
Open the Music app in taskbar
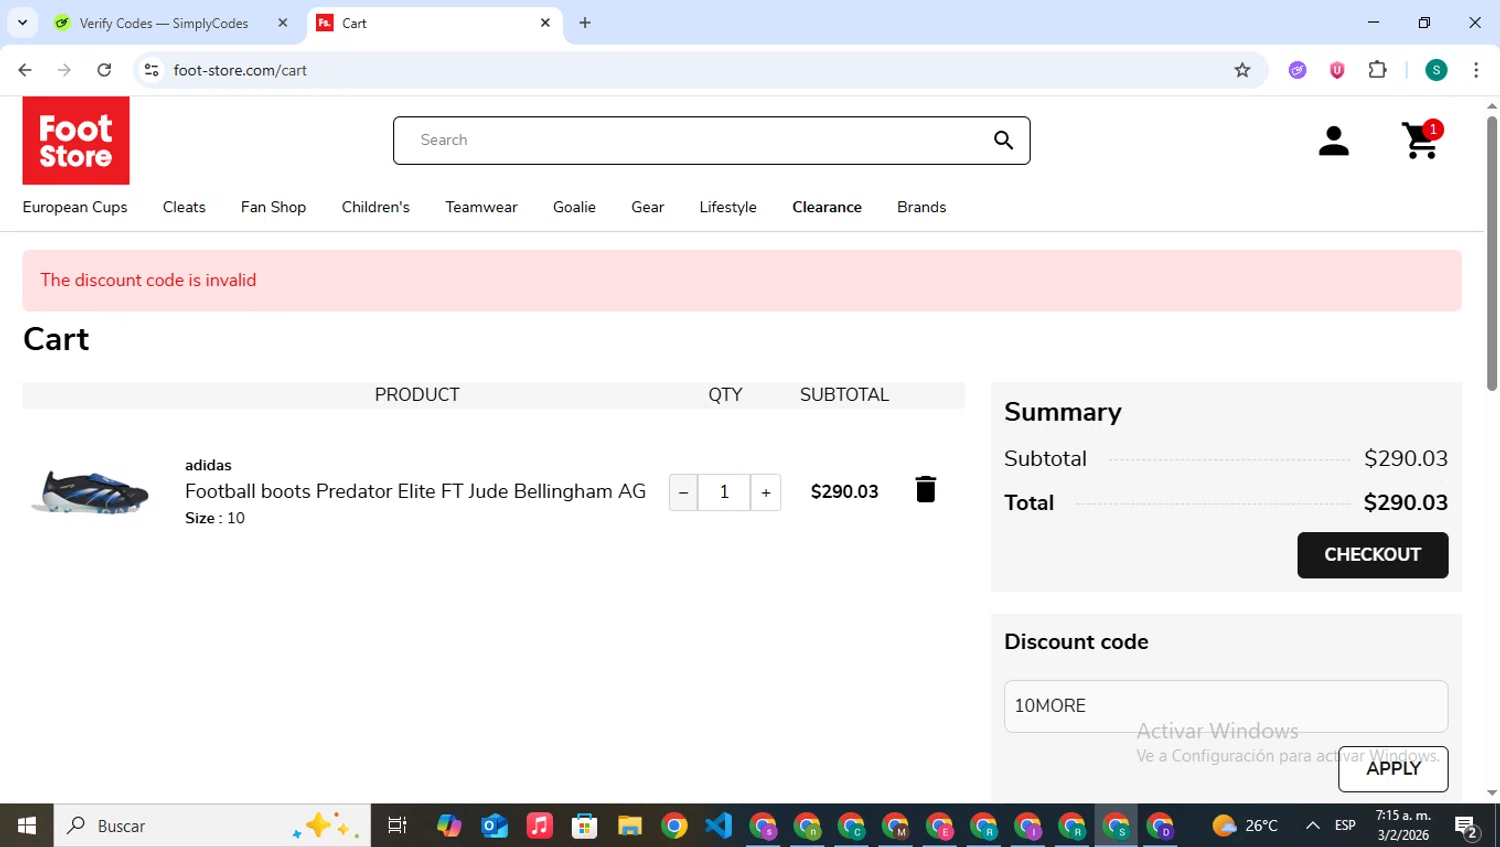[x=540, y=826]
